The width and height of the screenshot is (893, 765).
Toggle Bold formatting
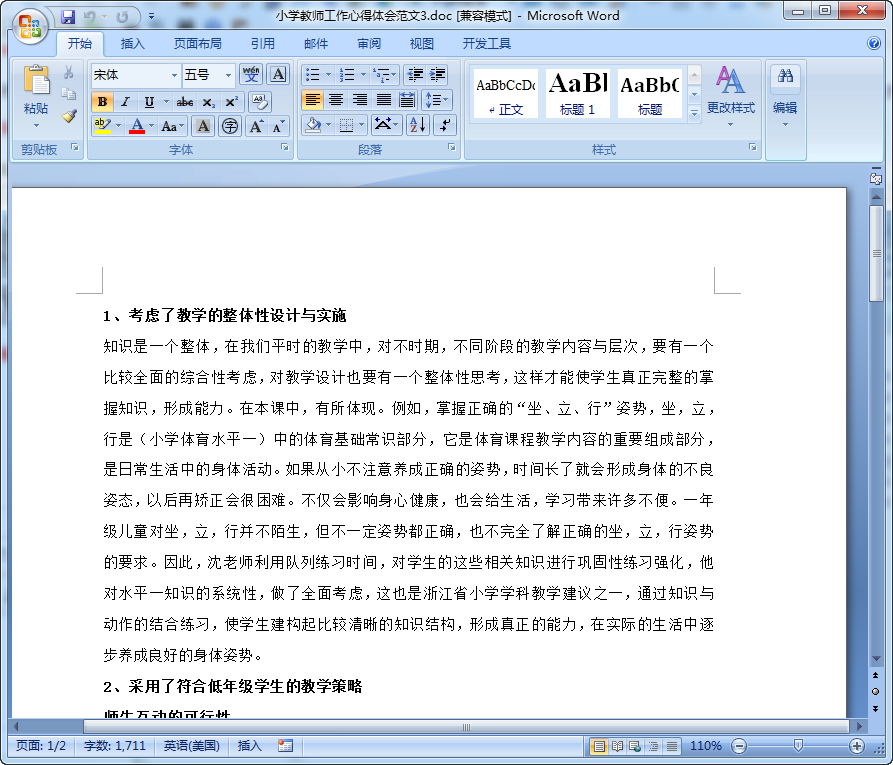click(x=103, y=102)
